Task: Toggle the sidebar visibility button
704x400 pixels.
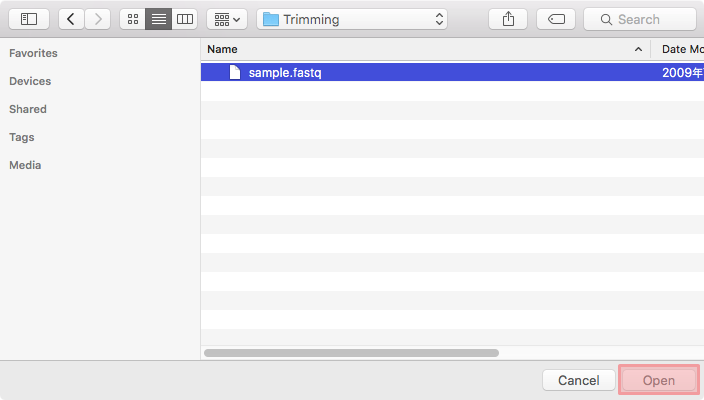Action: tap(28, 19)
